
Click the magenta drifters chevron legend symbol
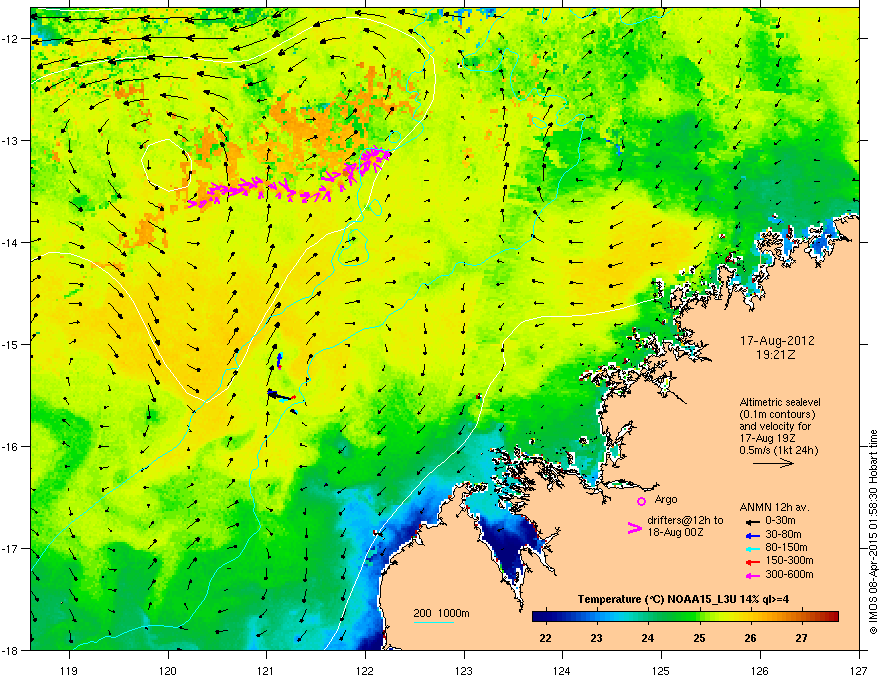(634, 528)
